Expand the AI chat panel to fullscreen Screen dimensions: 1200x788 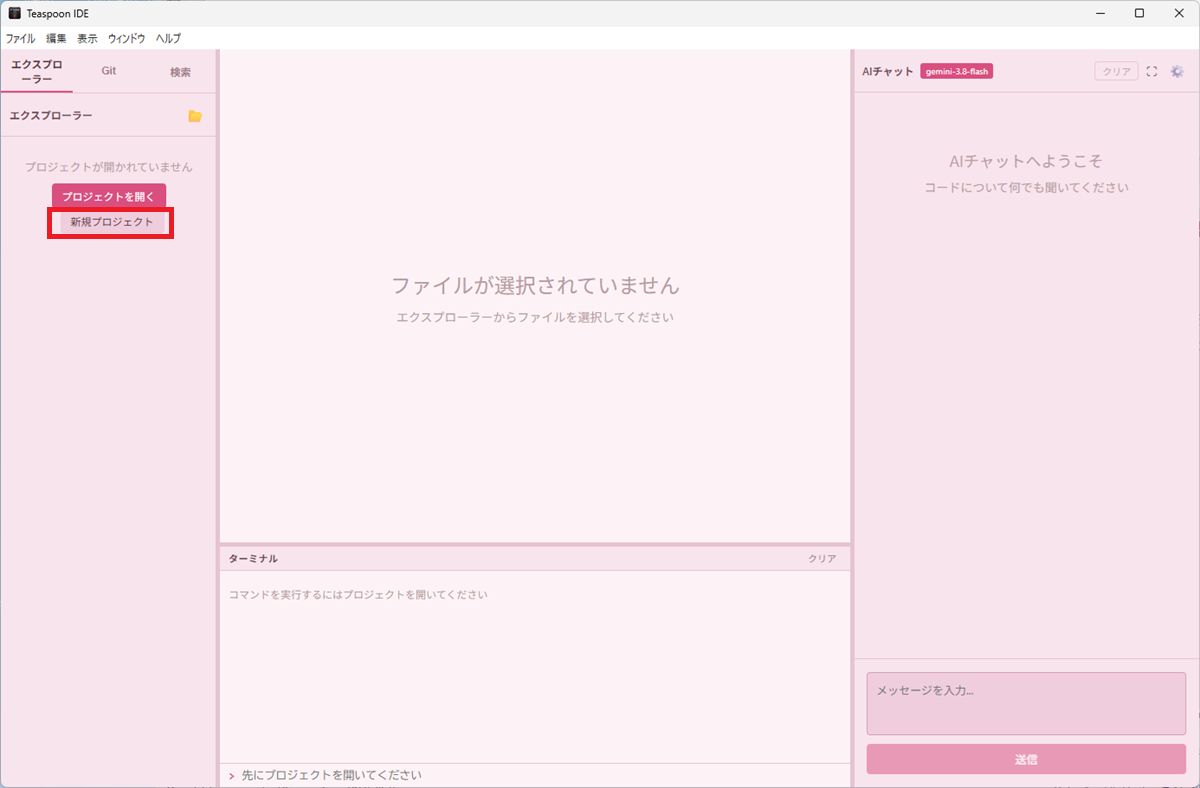click(1152, 72)
